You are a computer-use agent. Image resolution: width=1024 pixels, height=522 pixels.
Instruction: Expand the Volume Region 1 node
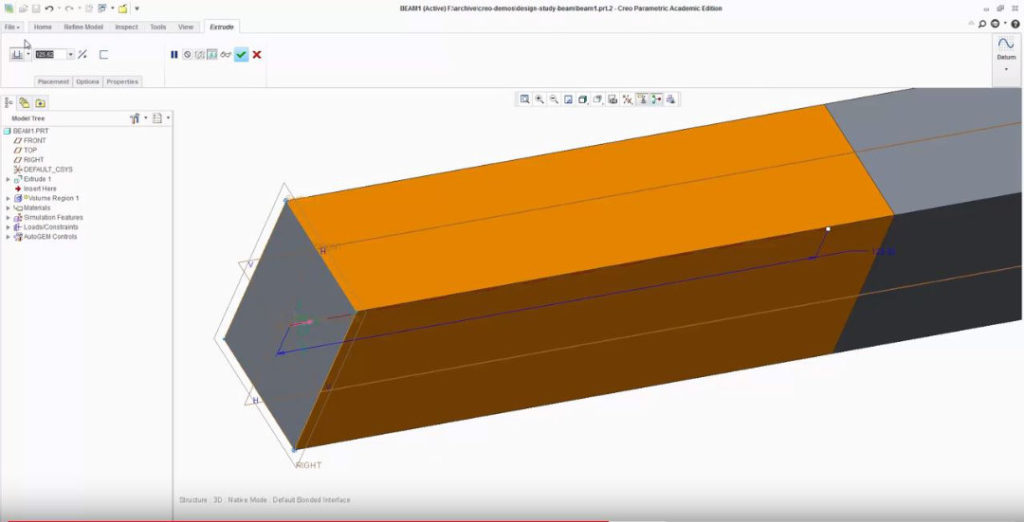point(8,198)
